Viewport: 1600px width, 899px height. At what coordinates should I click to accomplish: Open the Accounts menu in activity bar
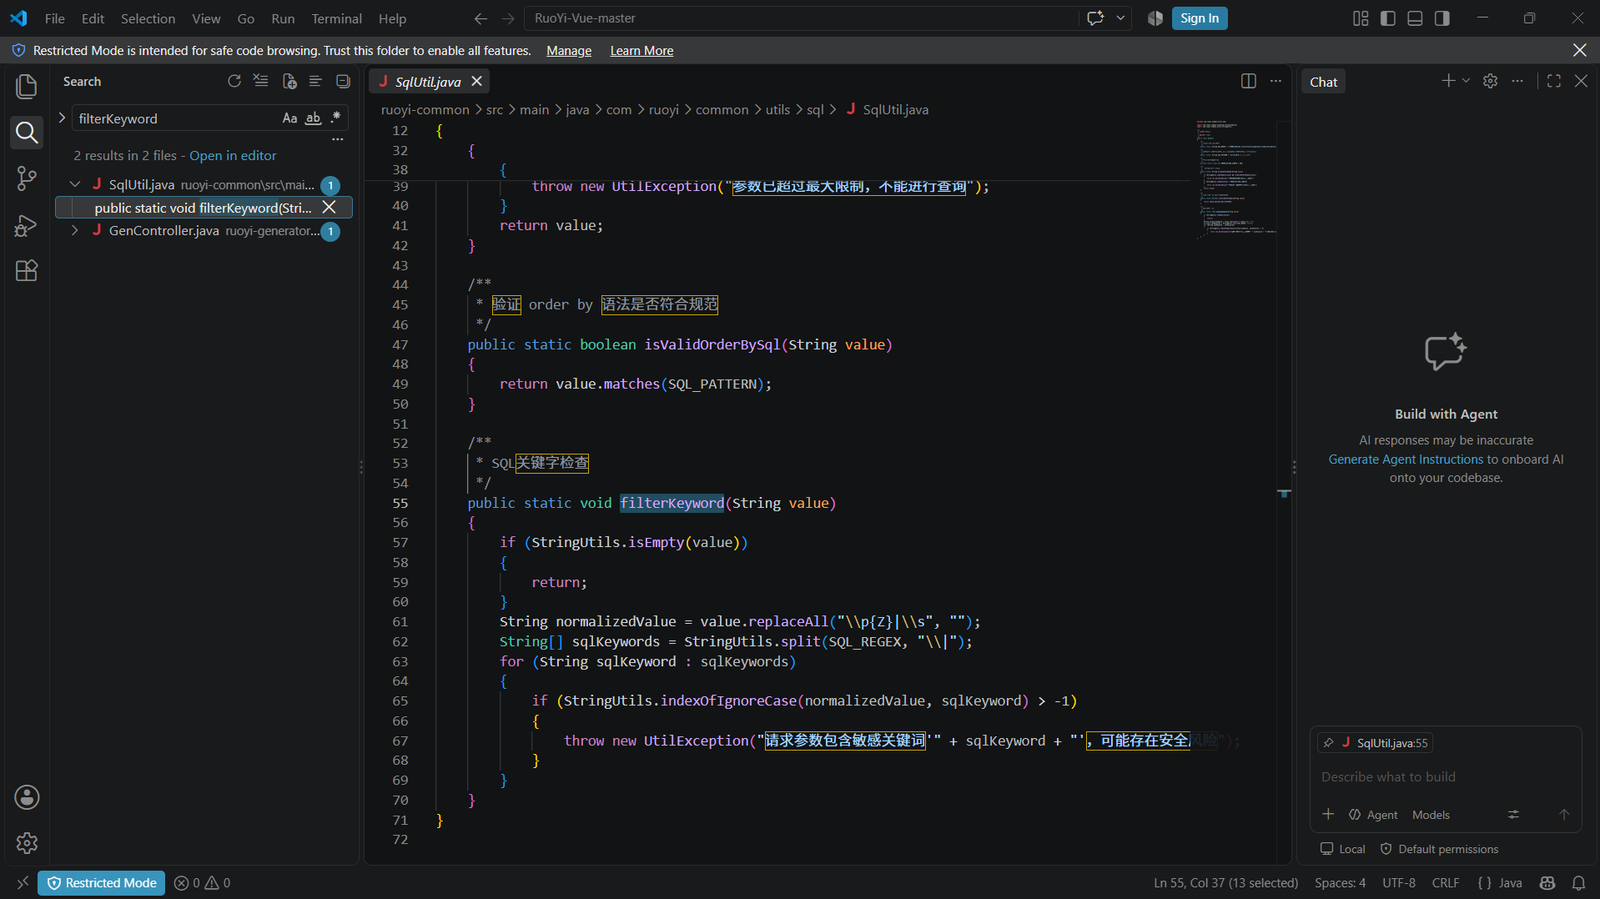click(x=27, y=797)
